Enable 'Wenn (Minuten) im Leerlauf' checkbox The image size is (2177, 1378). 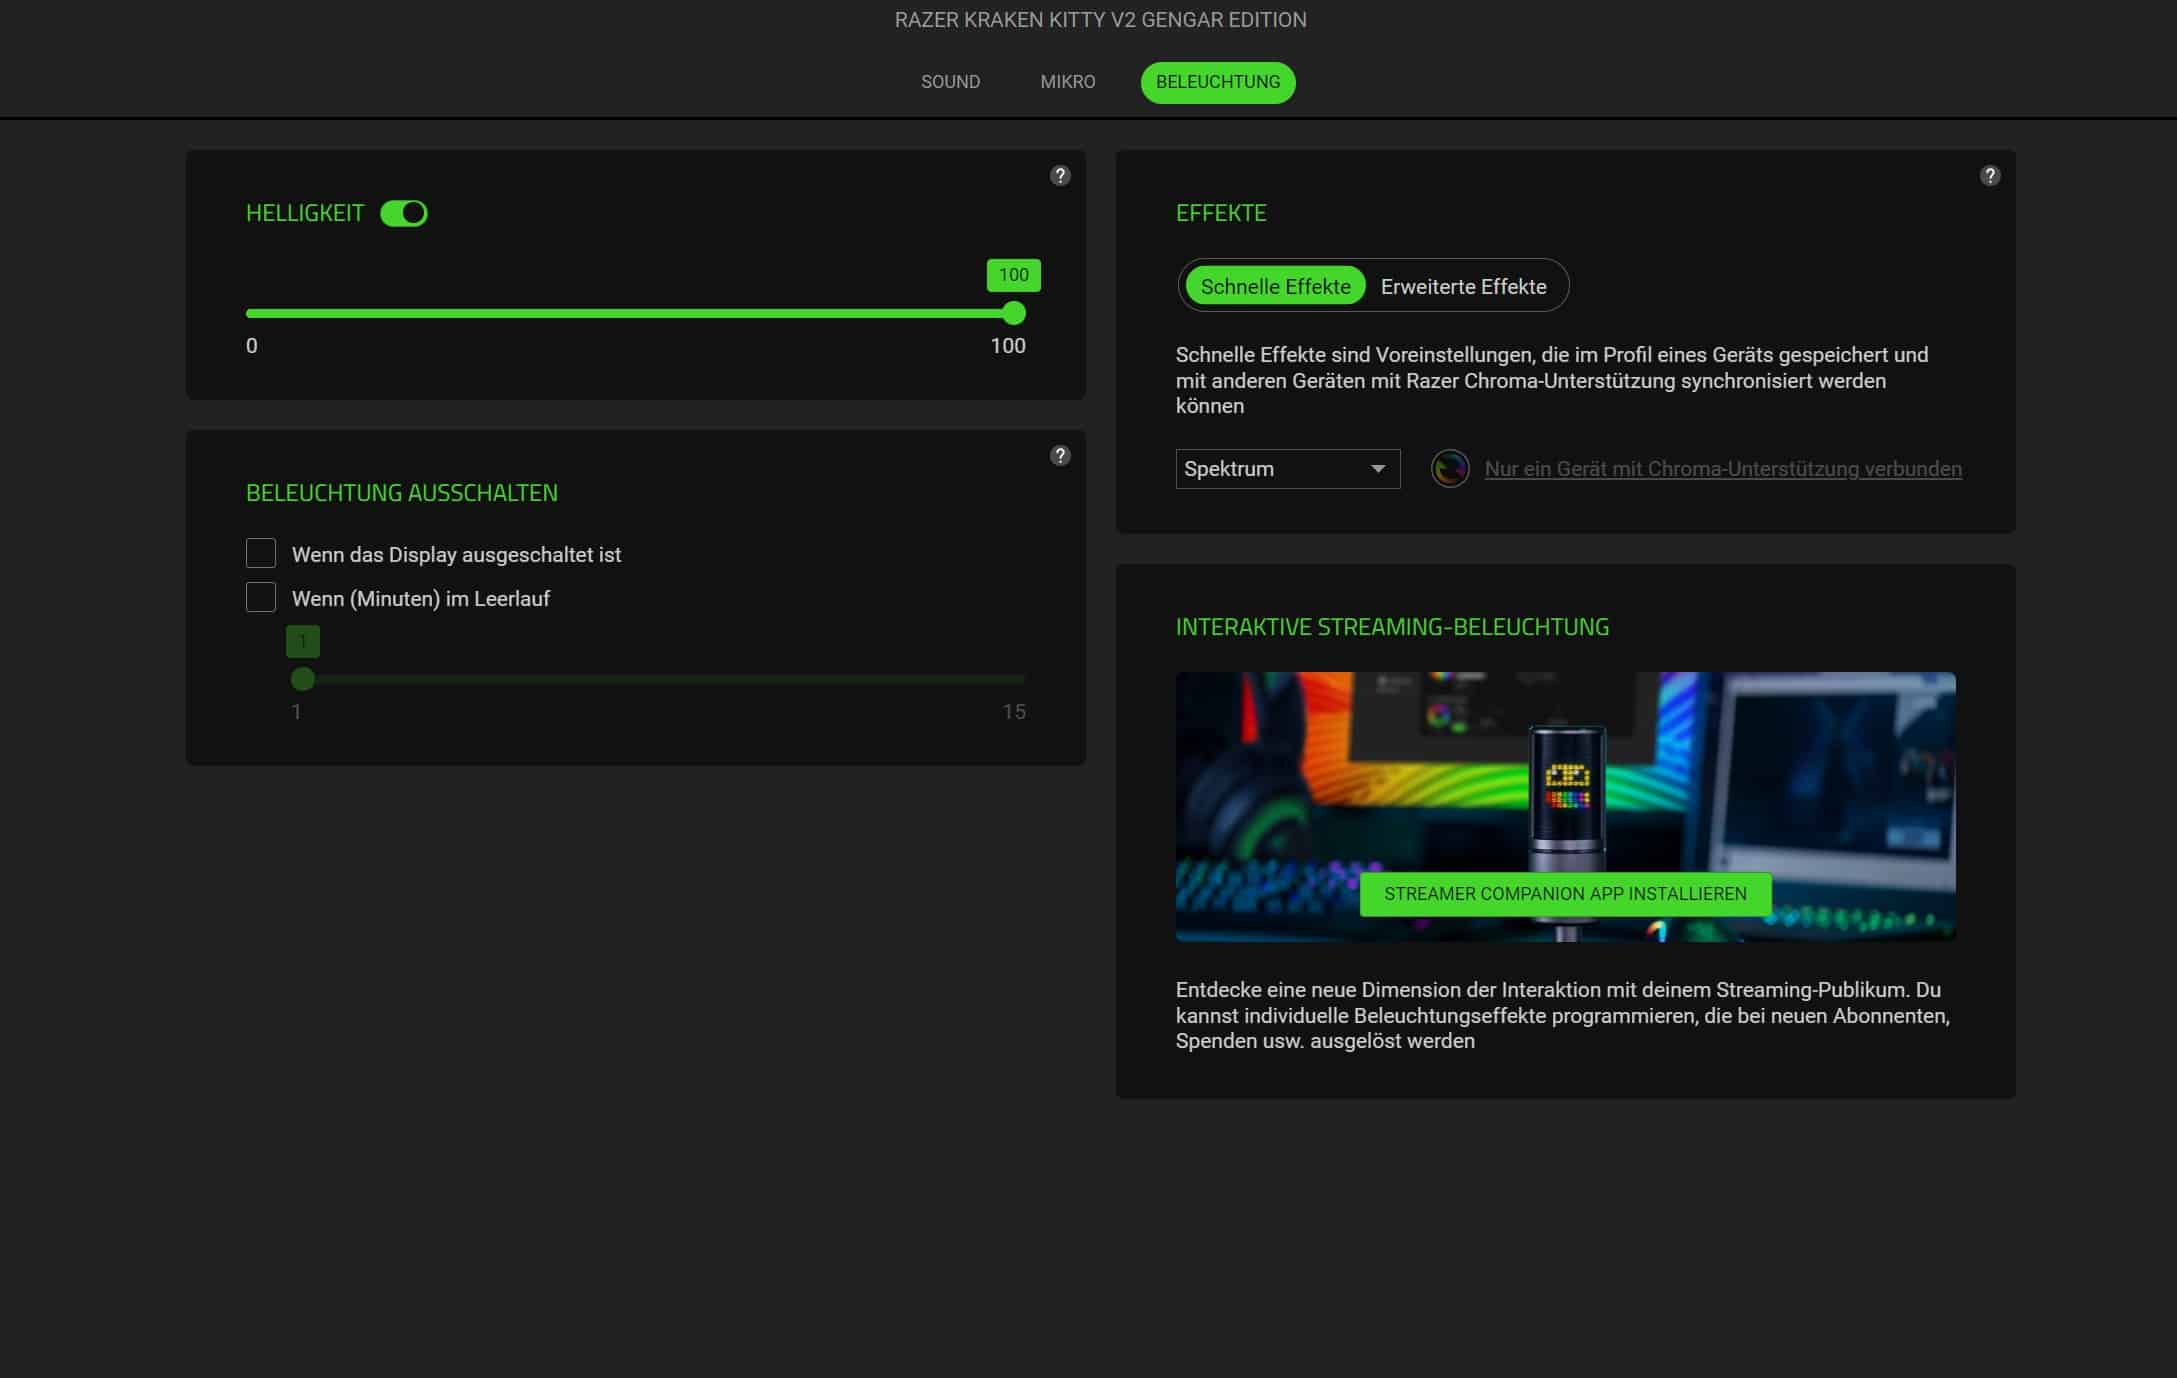pyautogui.click(x=261, y=597)
